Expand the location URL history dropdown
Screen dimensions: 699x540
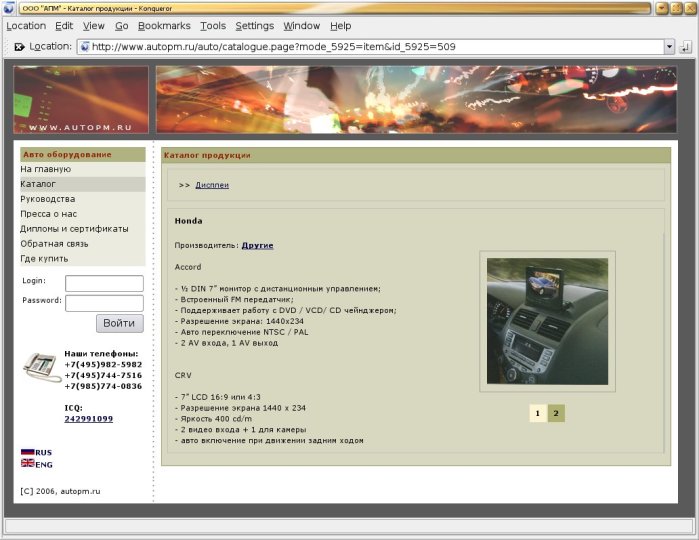click(669, 46)
